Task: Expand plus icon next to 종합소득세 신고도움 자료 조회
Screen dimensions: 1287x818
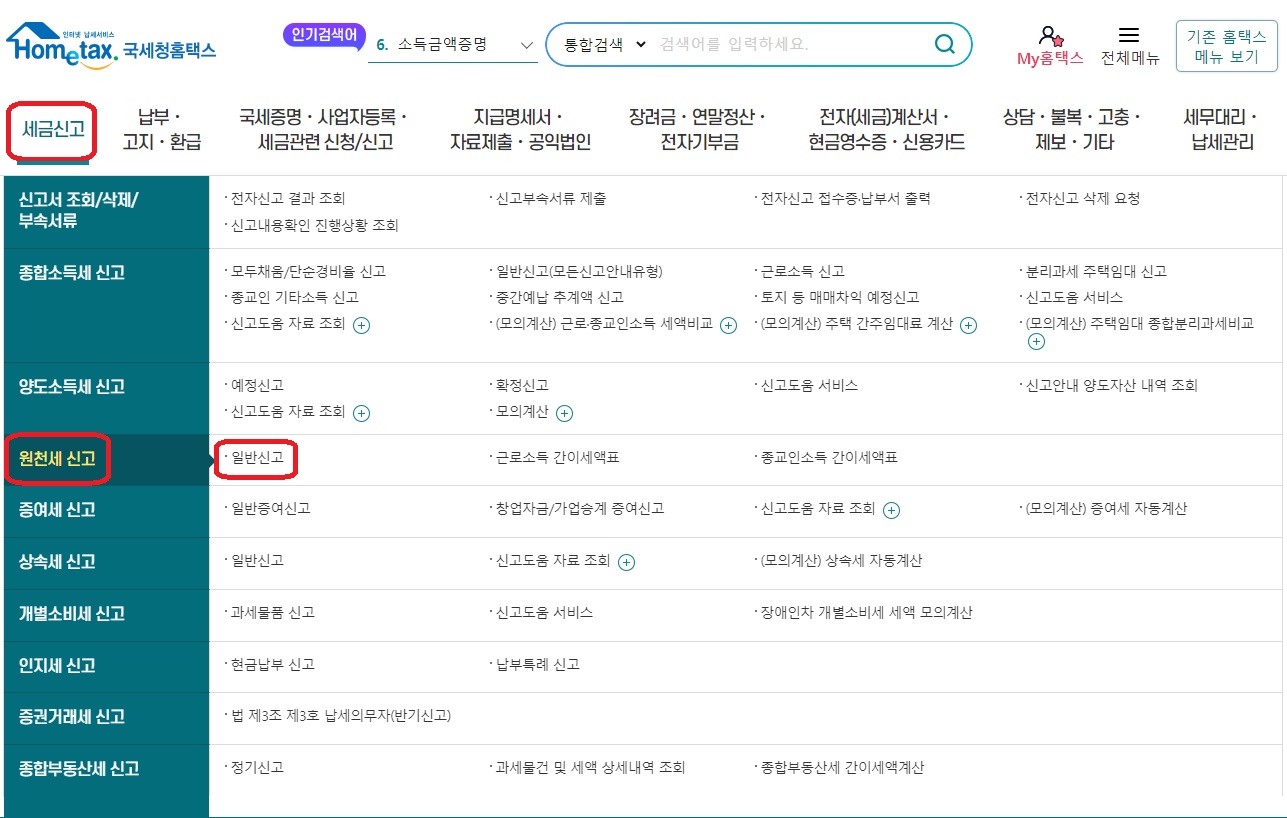Action: (x=362, y=325)
